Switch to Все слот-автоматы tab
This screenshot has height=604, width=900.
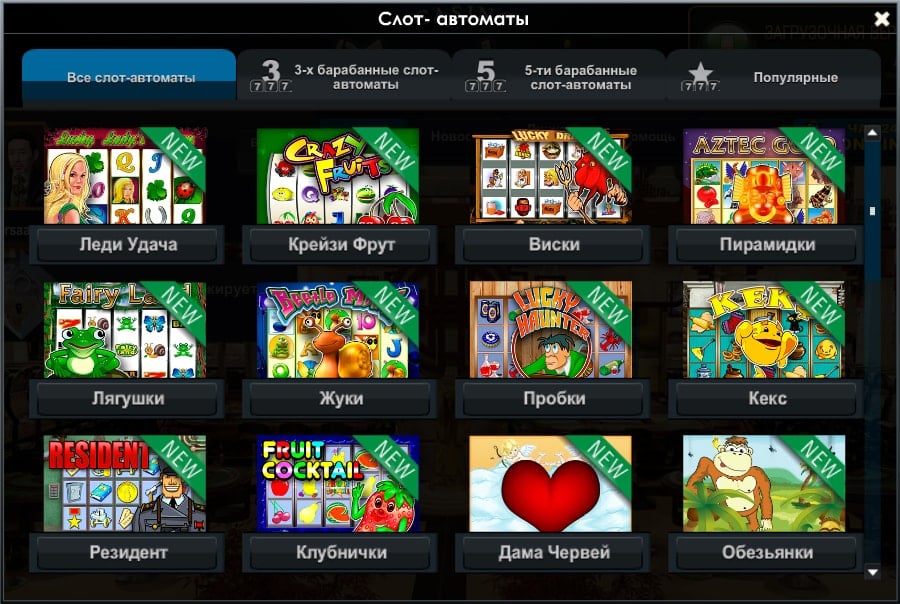pyautogui.click(x=129, y=76)
